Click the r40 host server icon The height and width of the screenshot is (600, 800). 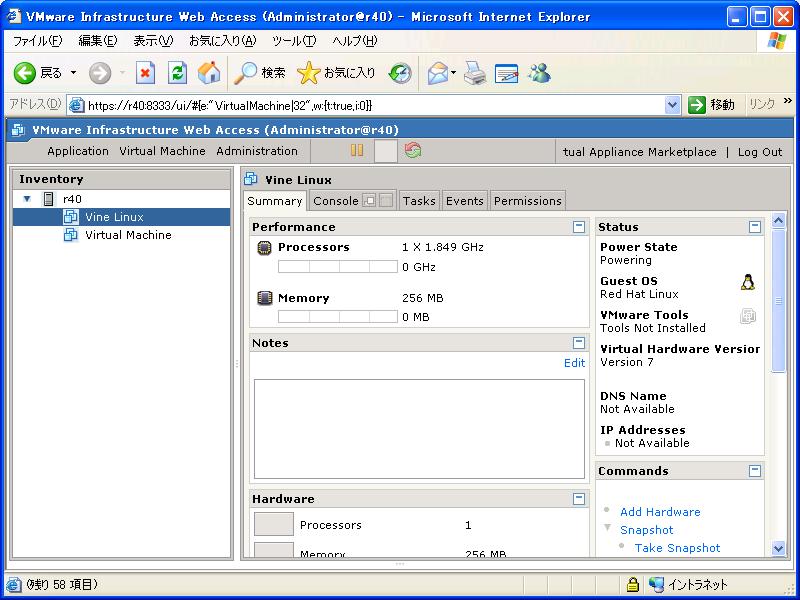(48, 199)
